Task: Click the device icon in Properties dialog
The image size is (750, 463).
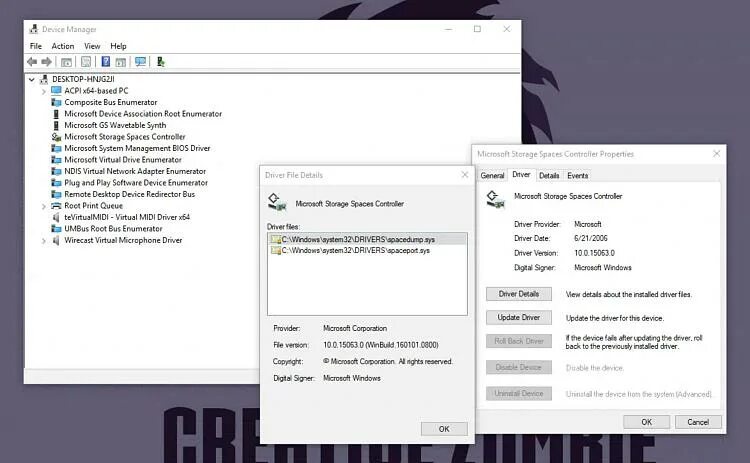Action: (495, 199)
